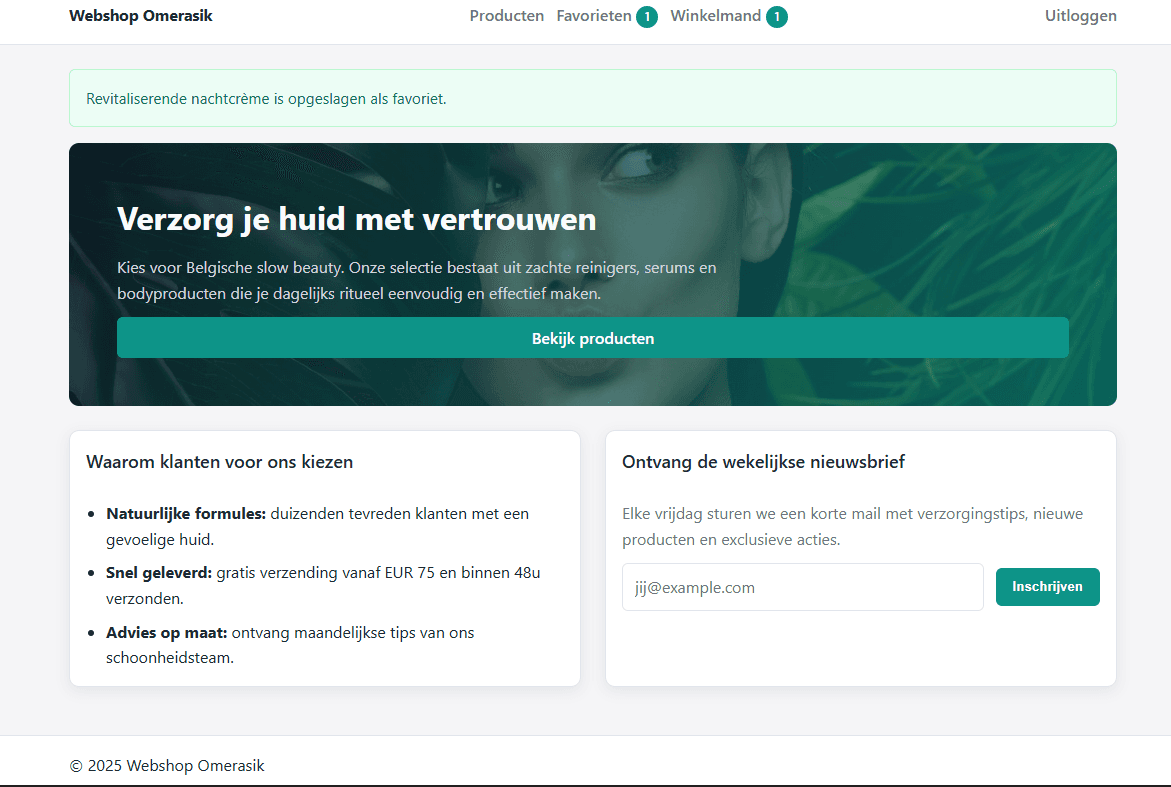Viewport: 1171px width, 787px height.
Task: Submit the newsletter with Inschrijven
Action: (x=1047, y=587)
